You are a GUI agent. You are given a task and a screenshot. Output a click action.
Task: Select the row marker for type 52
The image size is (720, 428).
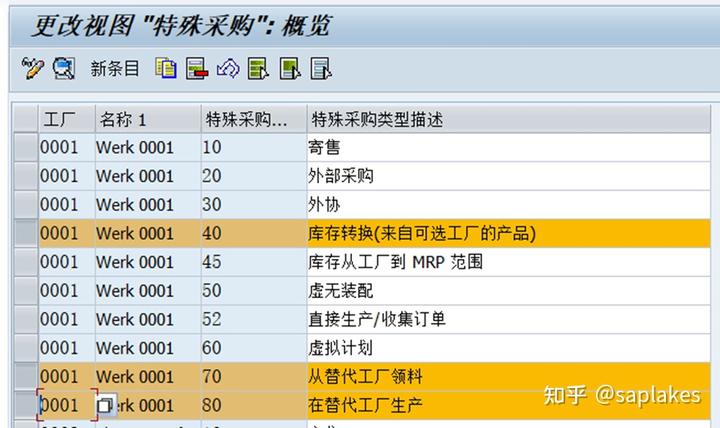[25, 319]
